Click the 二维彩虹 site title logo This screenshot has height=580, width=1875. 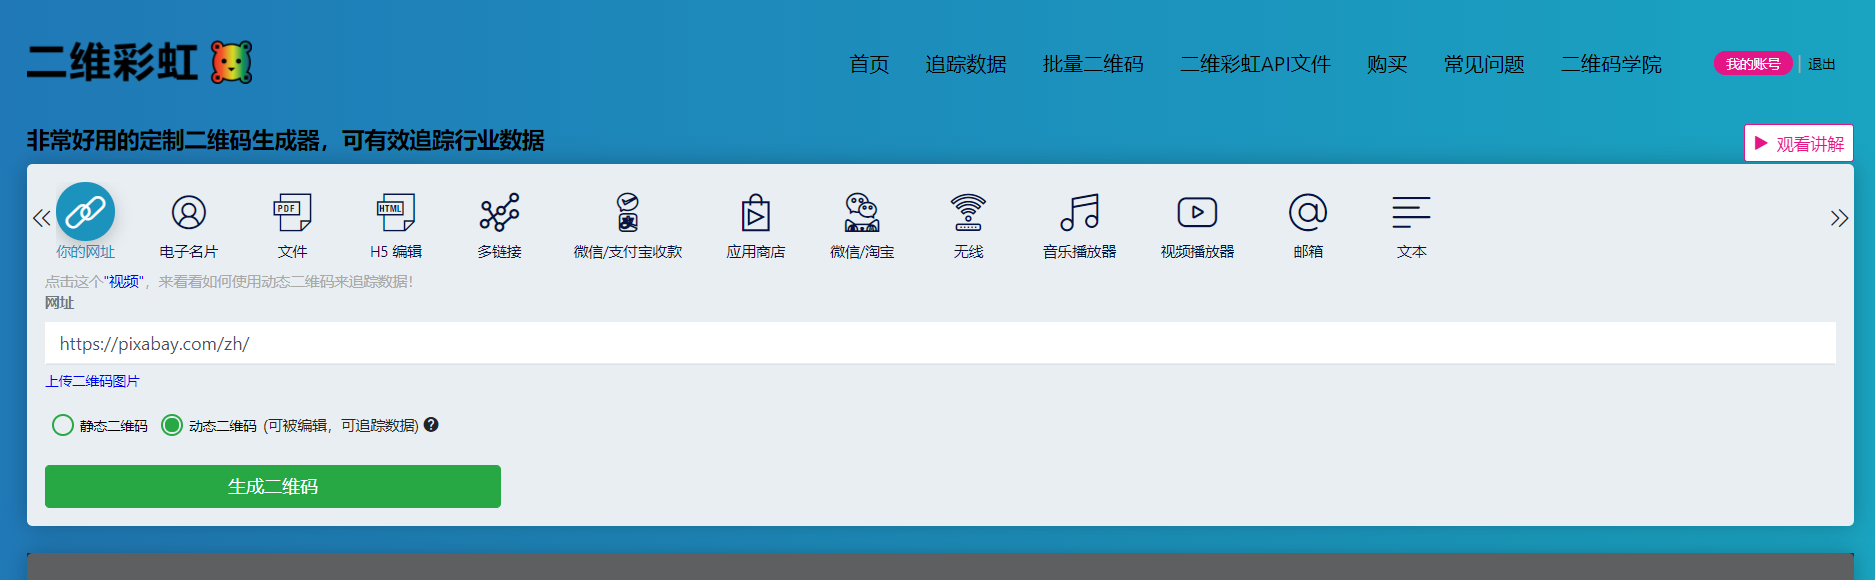coord(112,62)
